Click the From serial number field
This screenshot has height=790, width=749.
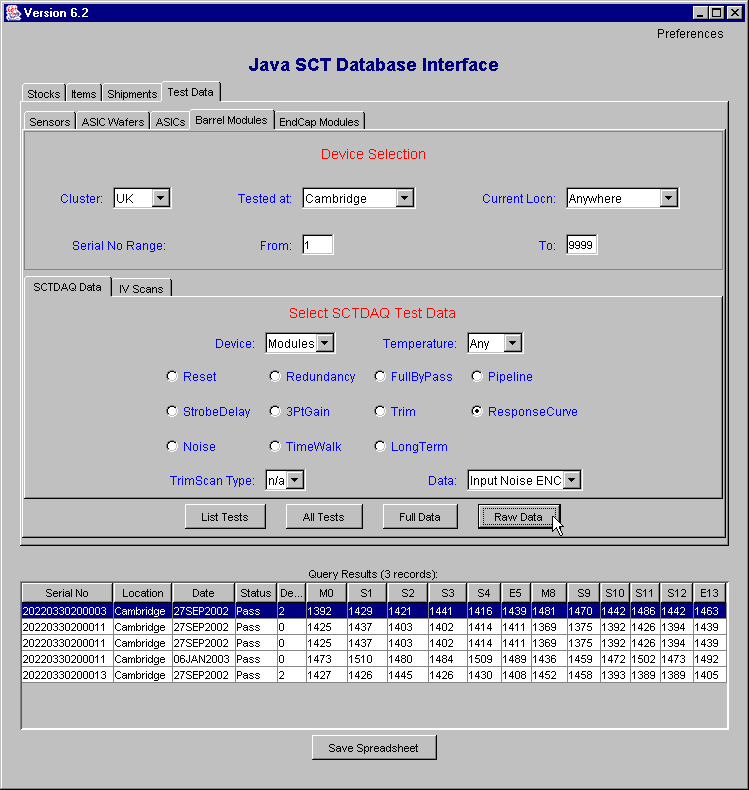[x=317, y=245]
